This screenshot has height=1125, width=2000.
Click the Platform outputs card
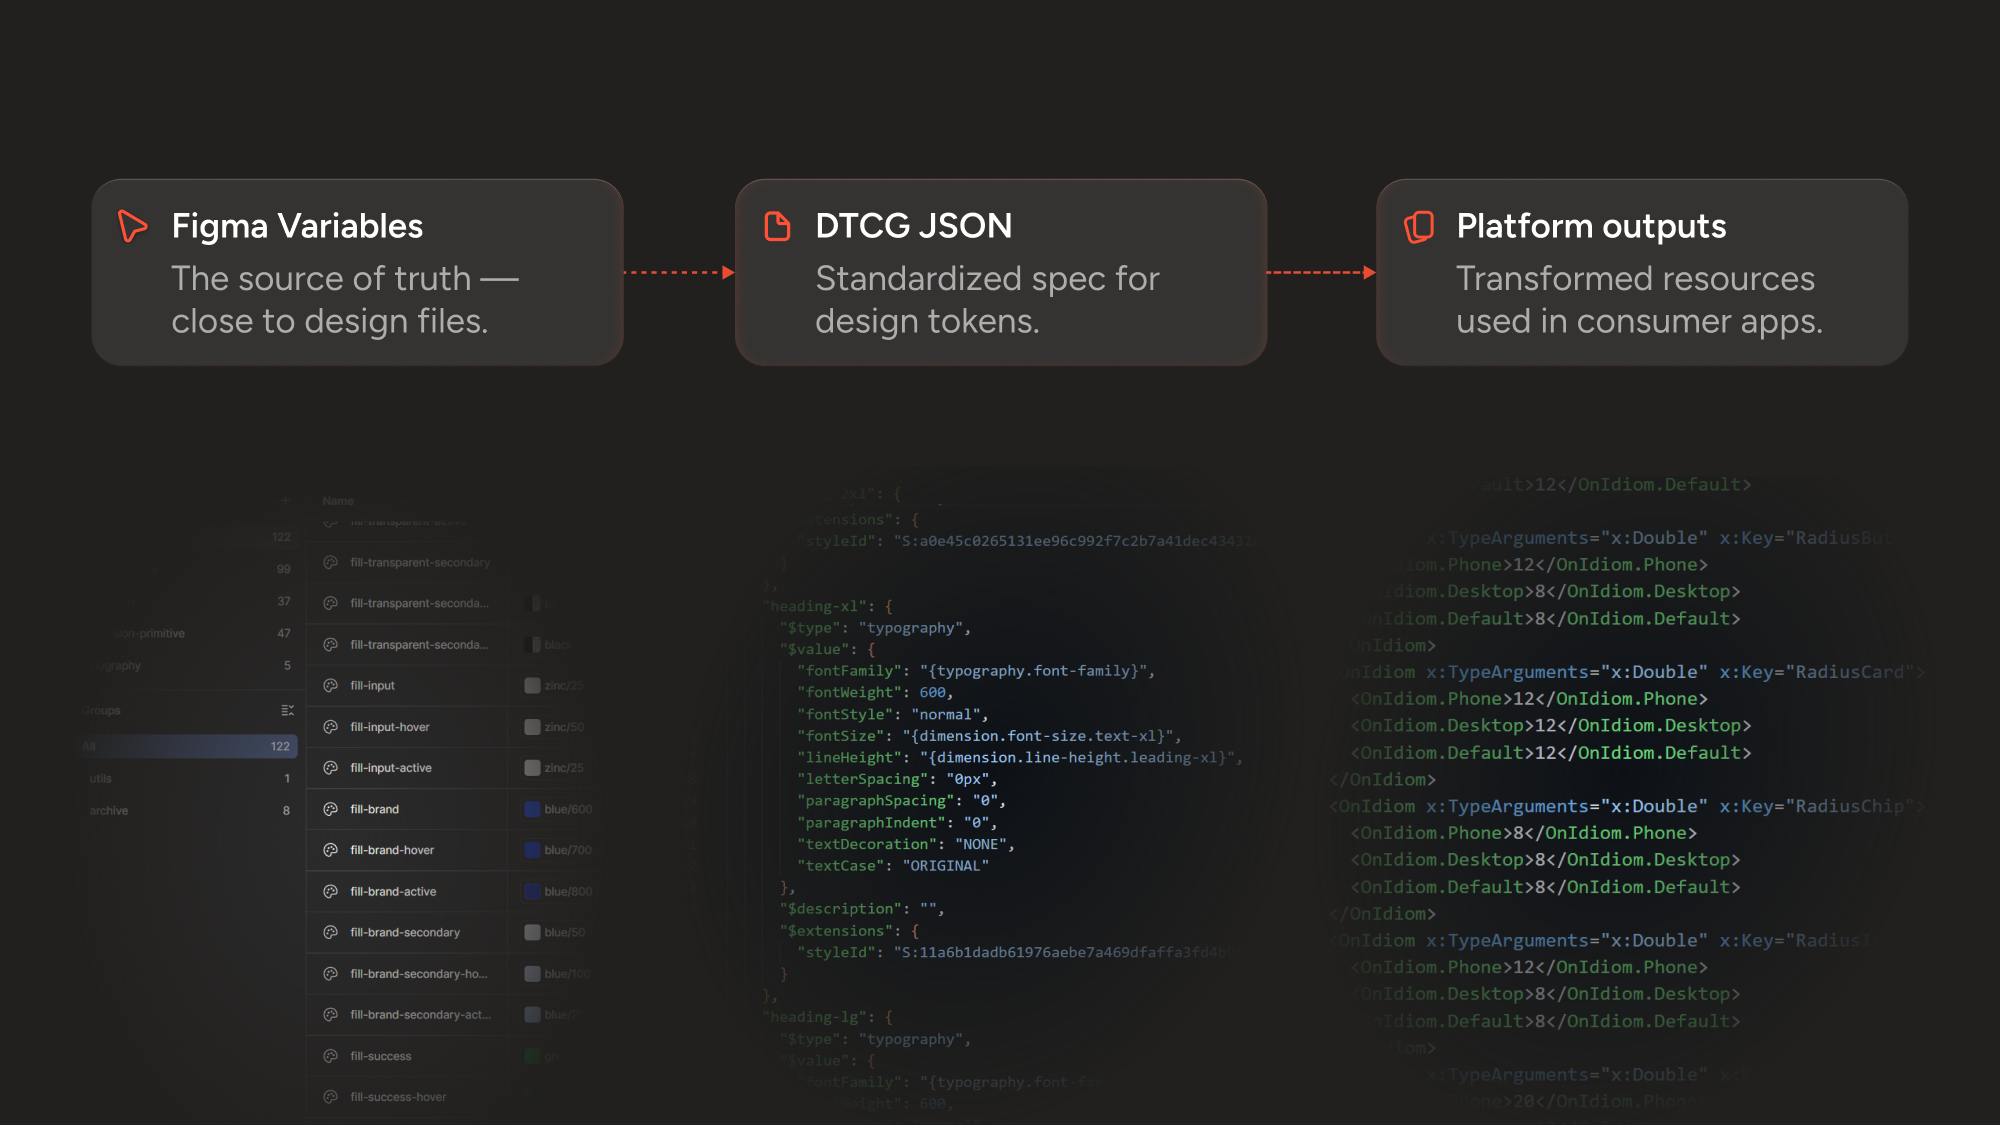[1641, 272]
